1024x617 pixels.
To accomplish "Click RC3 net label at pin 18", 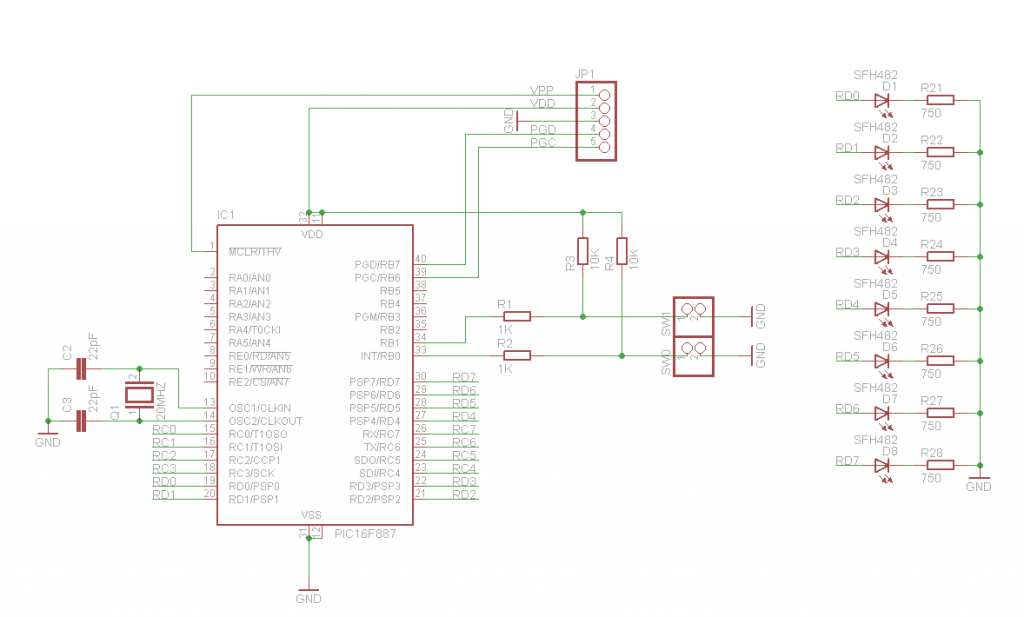I will pos(165,469).
